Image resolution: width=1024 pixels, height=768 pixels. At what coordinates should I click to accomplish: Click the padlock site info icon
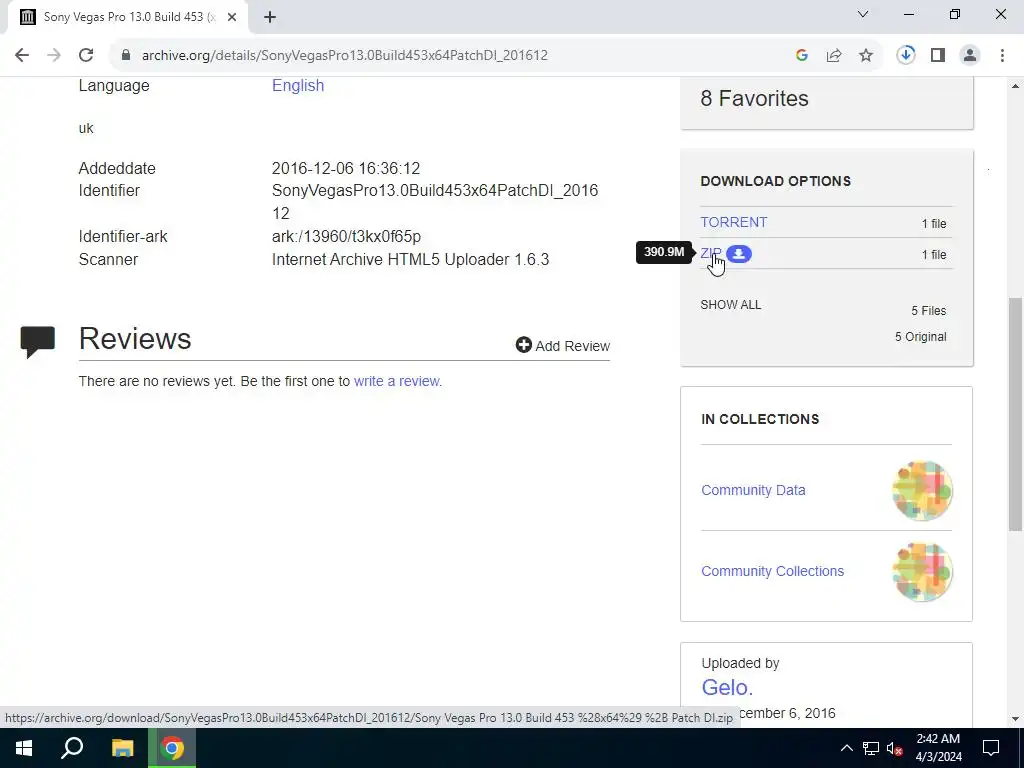126,56
